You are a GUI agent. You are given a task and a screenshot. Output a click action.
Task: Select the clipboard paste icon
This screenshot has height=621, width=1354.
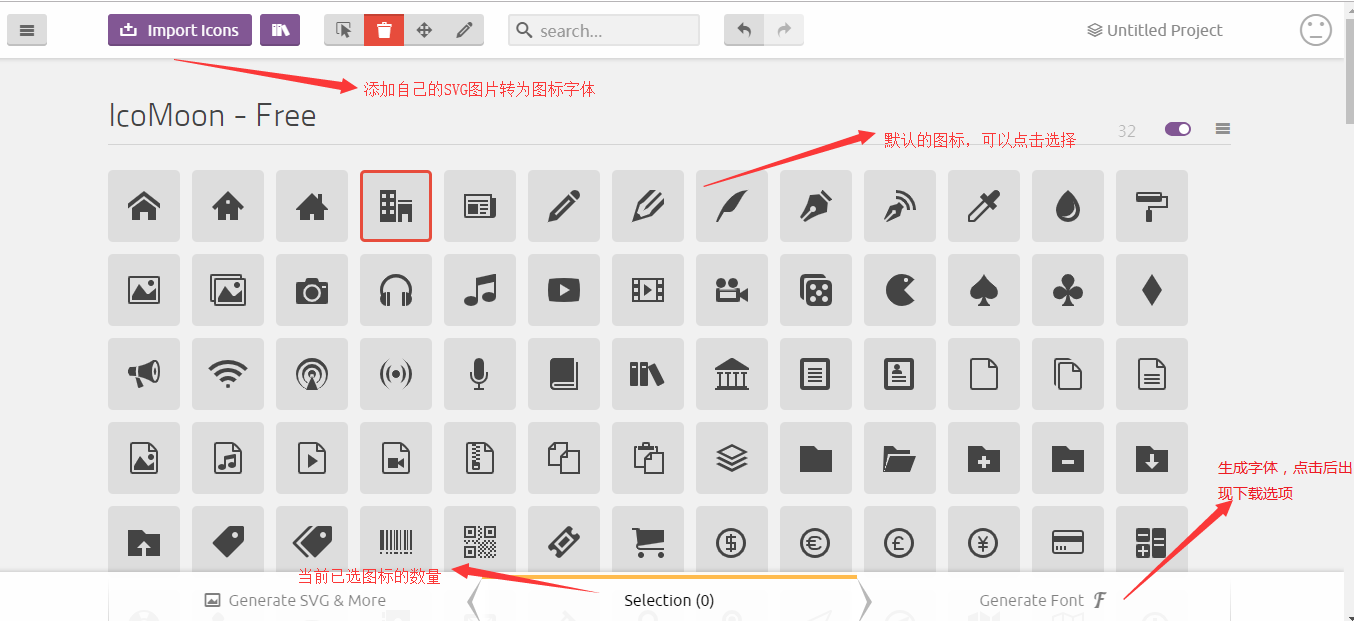click(648, 458)
